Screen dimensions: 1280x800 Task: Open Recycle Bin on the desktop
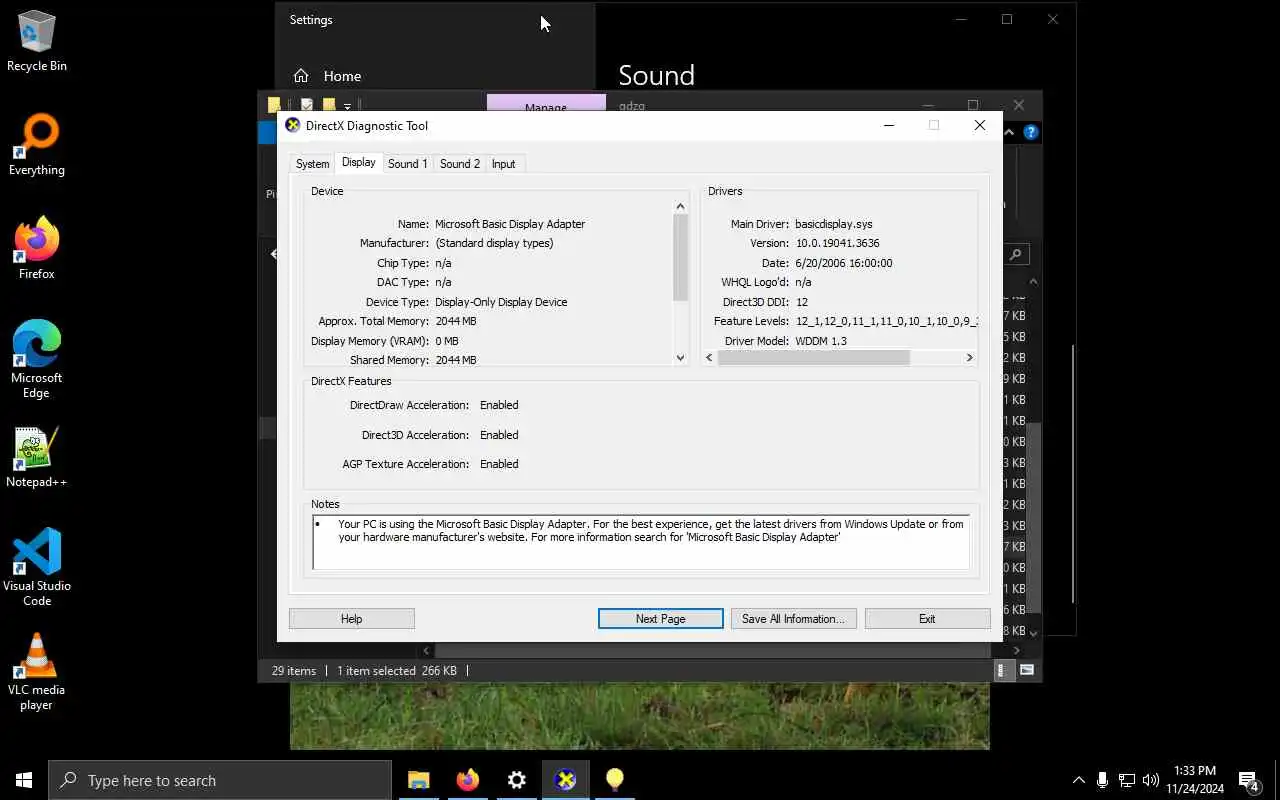pyautogui.click(x=37, y=42)
